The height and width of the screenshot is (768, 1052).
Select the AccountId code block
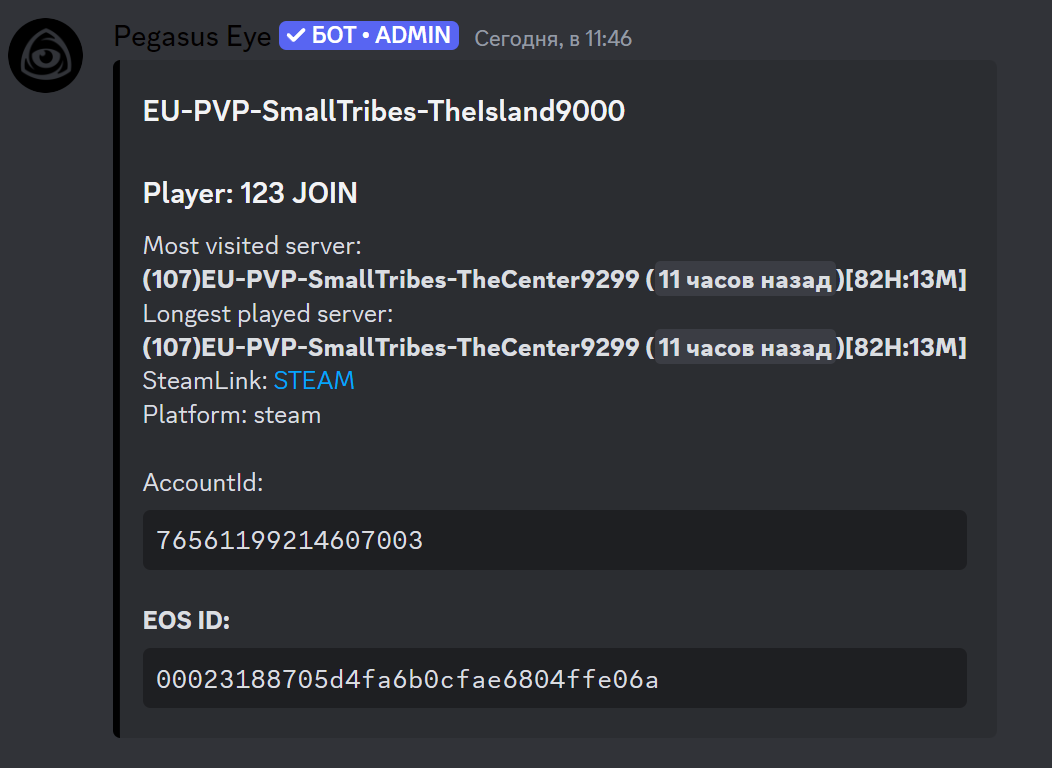coord(555,540)
